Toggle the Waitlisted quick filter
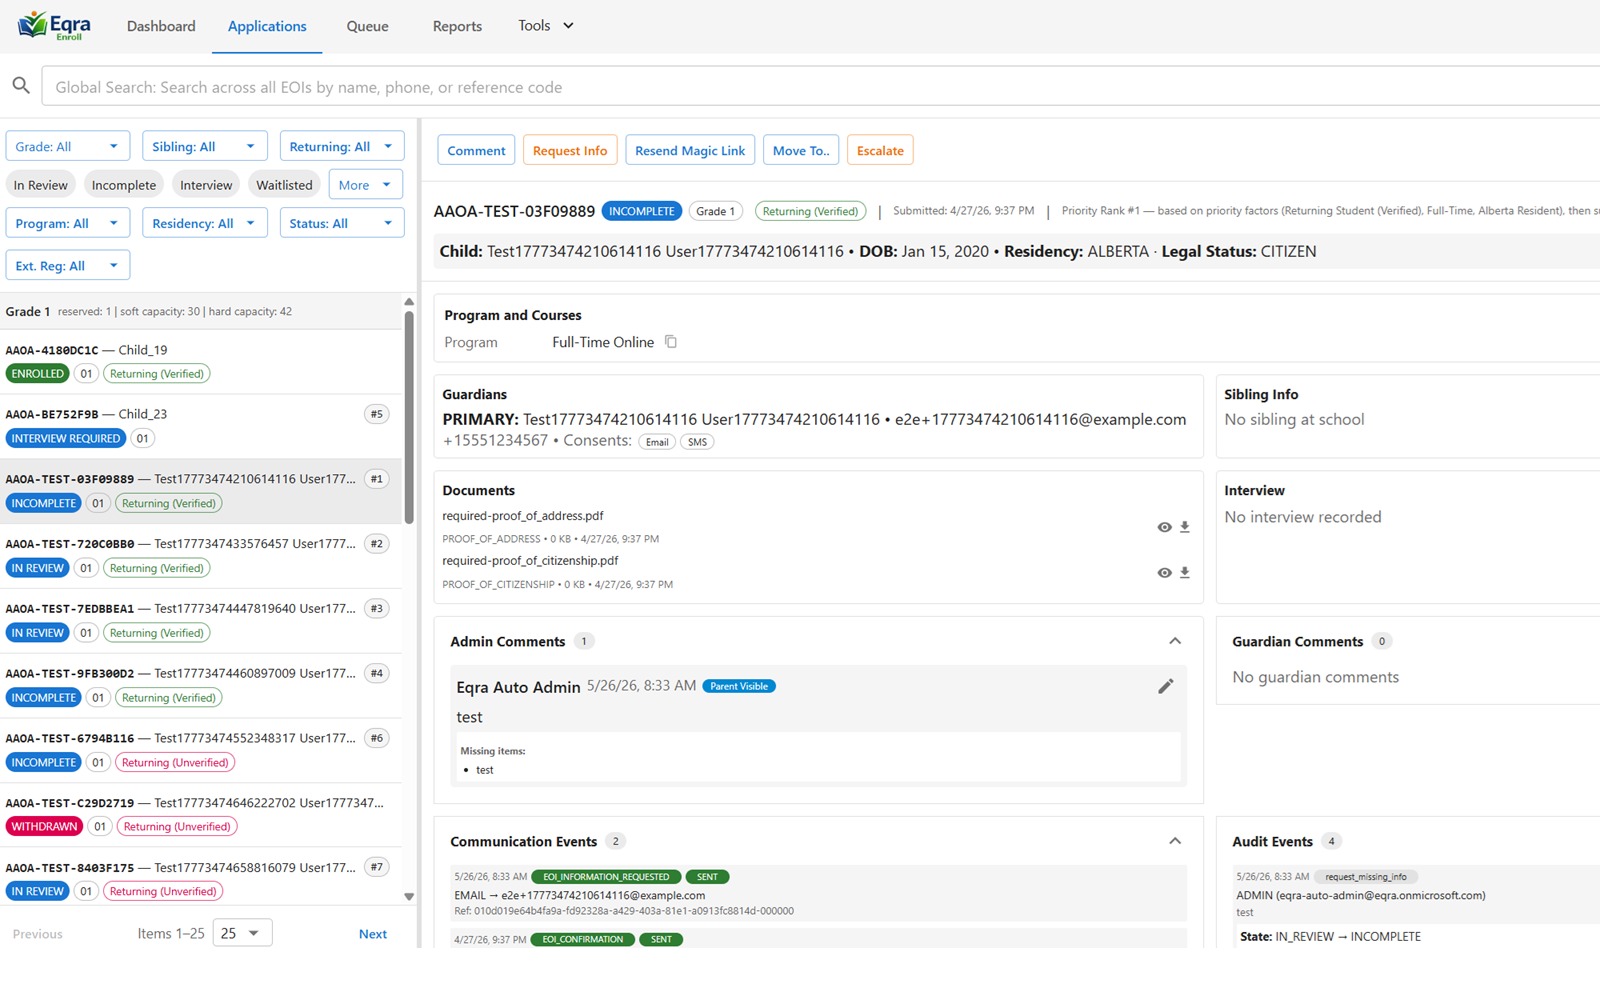 click(x=284, y=185)
